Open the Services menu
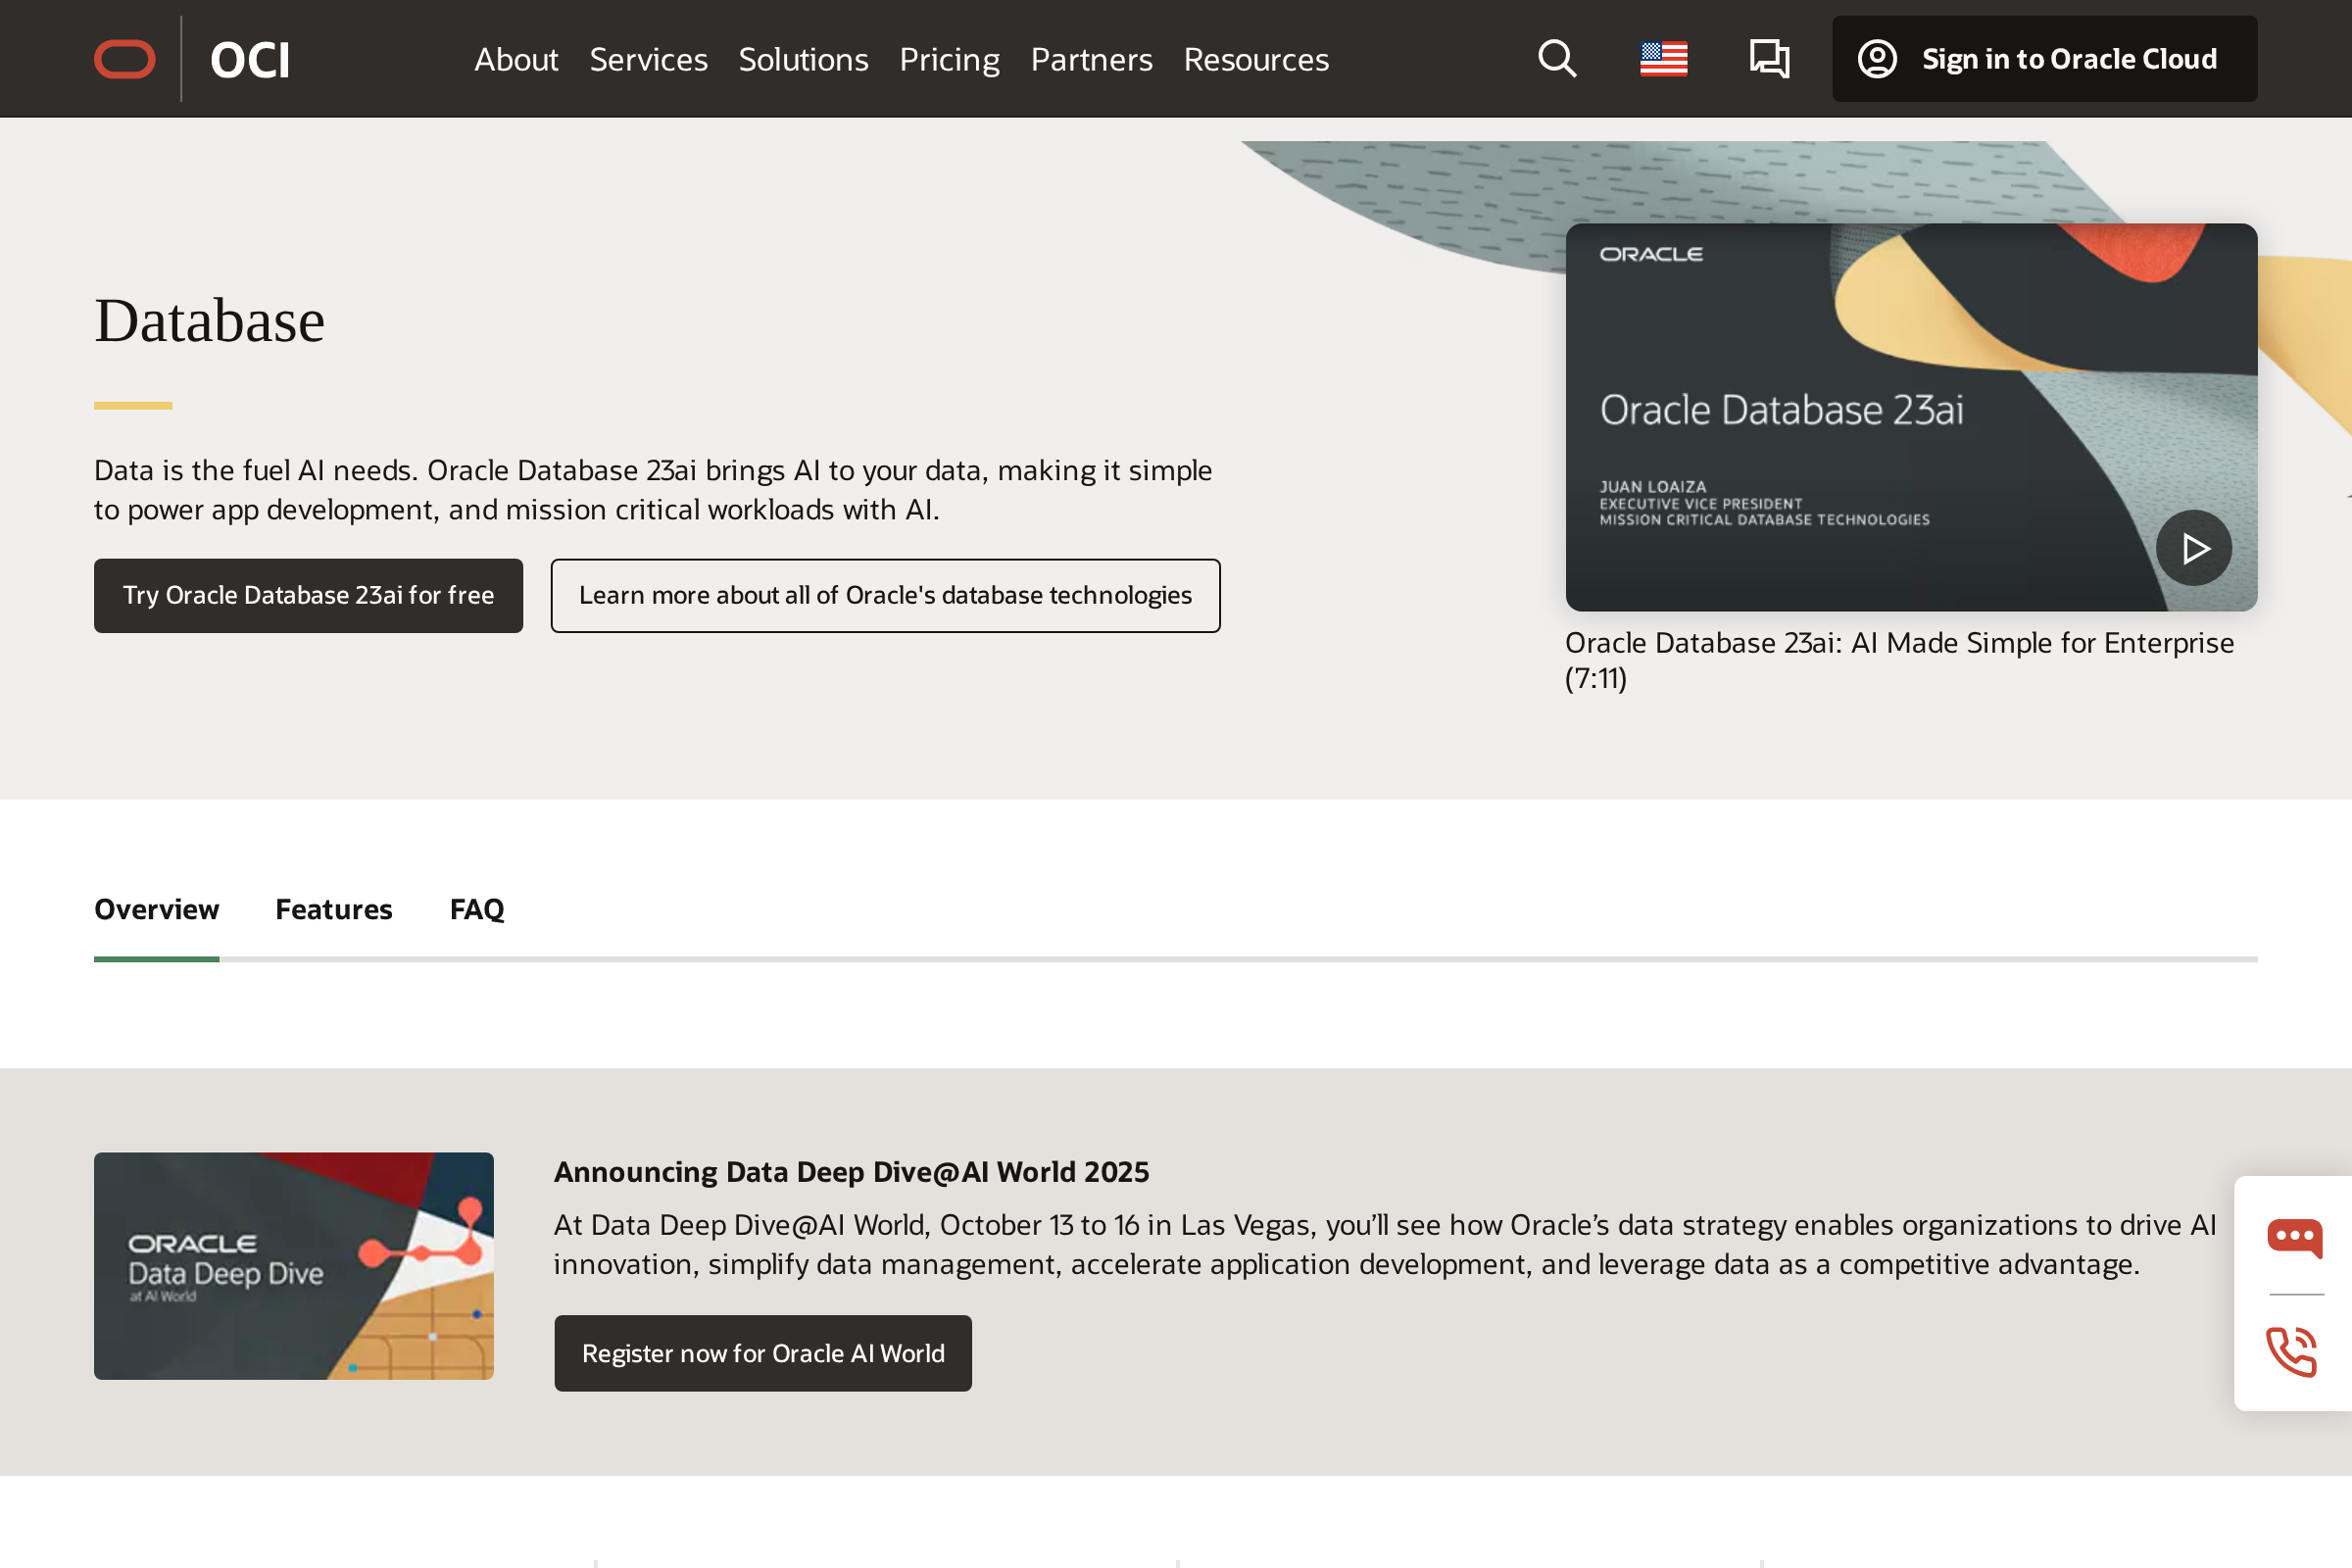2352x1568 pixels. [x=648, y=59]
